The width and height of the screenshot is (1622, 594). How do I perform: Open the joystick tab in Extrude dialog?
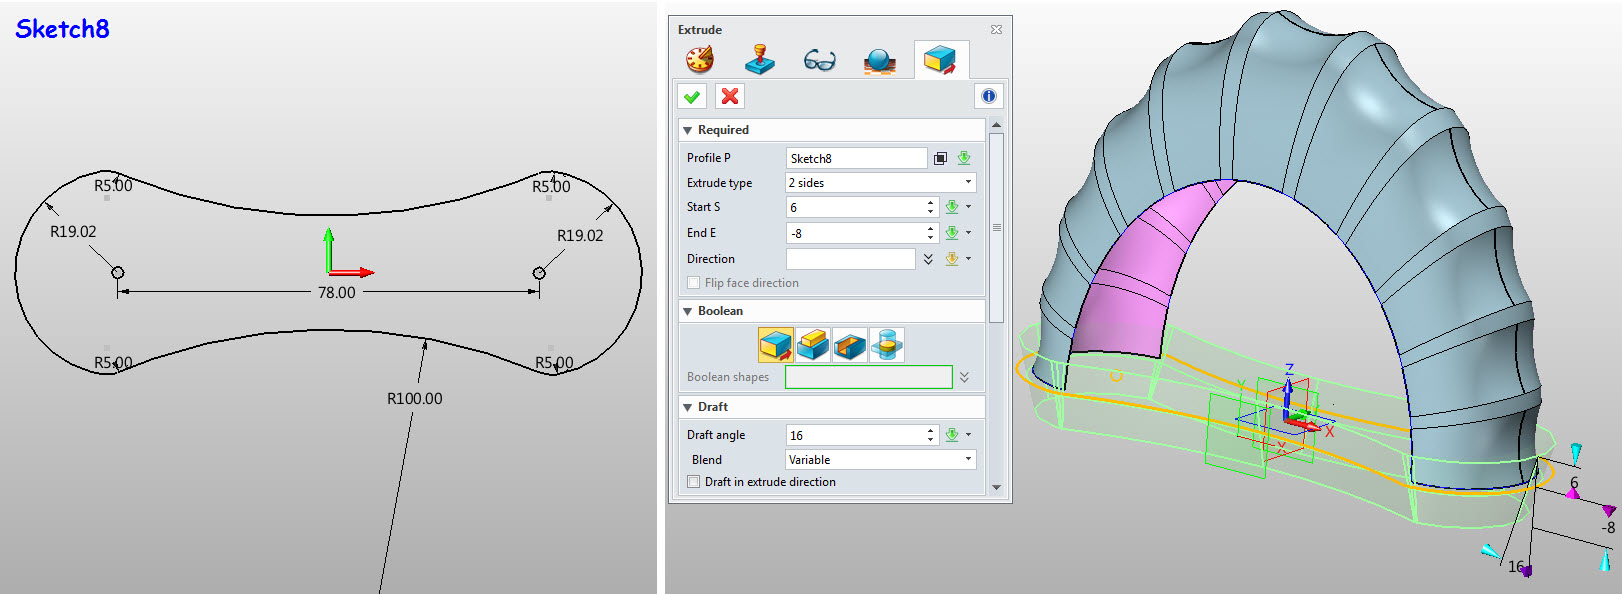click(760, 60)
